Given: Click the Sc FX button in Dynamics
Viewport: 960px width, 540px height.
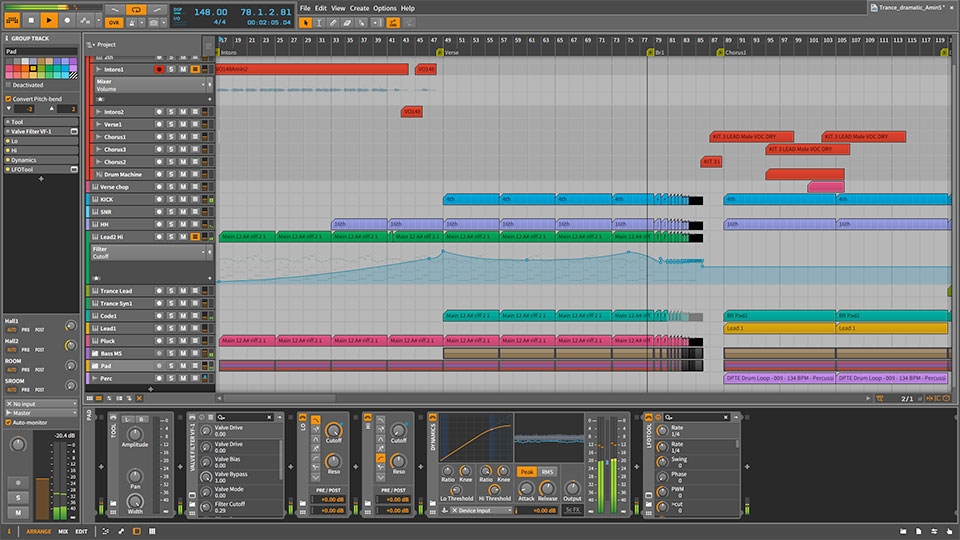Looking at the screenshot, I should point(572,510).
